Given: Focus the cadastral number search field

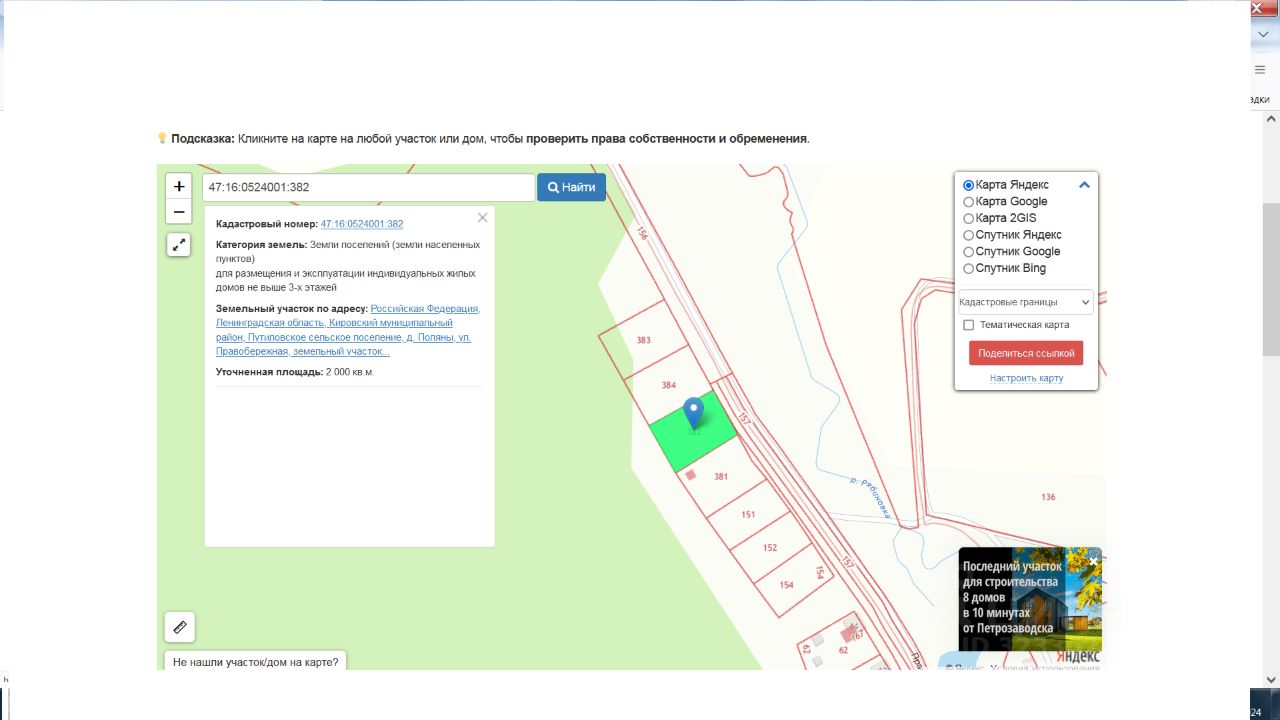Looking at the screenshot, I should click(x=369, y=187).
